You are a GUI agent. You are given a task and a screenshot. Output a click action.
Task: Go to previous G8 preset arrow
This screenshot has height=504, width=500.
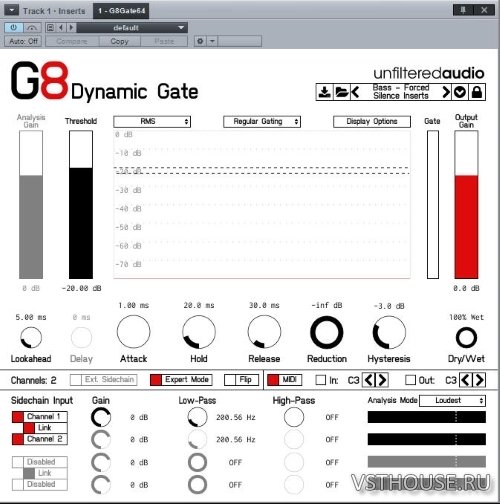click(355, 92)
